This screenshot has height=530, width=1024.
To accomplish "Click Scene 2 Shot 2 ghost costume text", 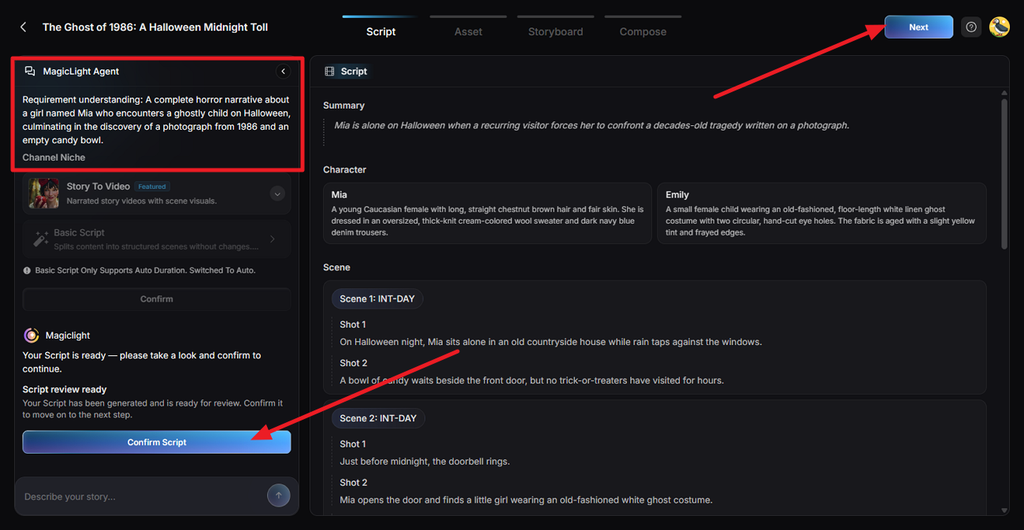I will coord(526,500).
